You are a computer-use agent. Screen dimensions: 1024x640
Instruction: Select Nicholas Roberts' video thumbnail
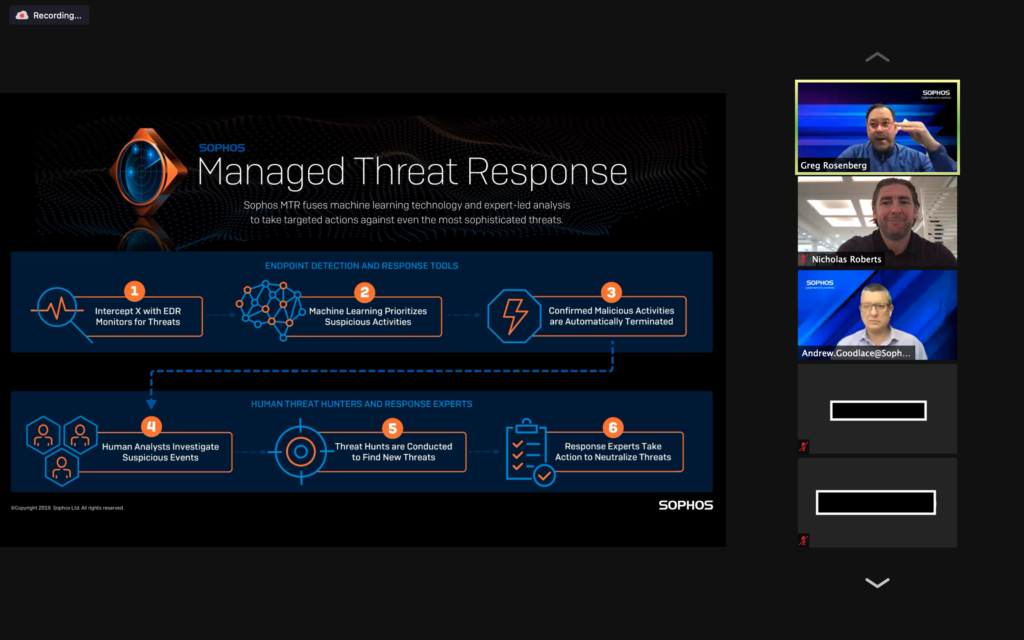[877, 221]
